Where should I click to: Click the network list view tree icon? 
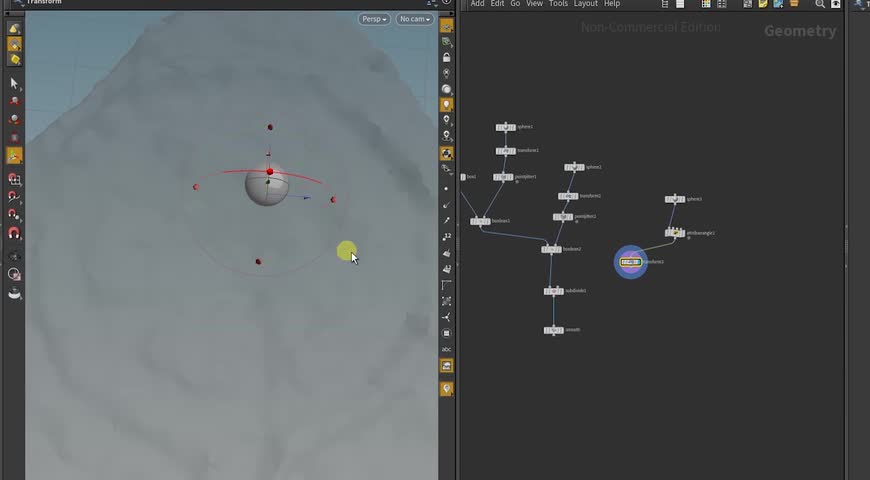[x=665, y=4]
